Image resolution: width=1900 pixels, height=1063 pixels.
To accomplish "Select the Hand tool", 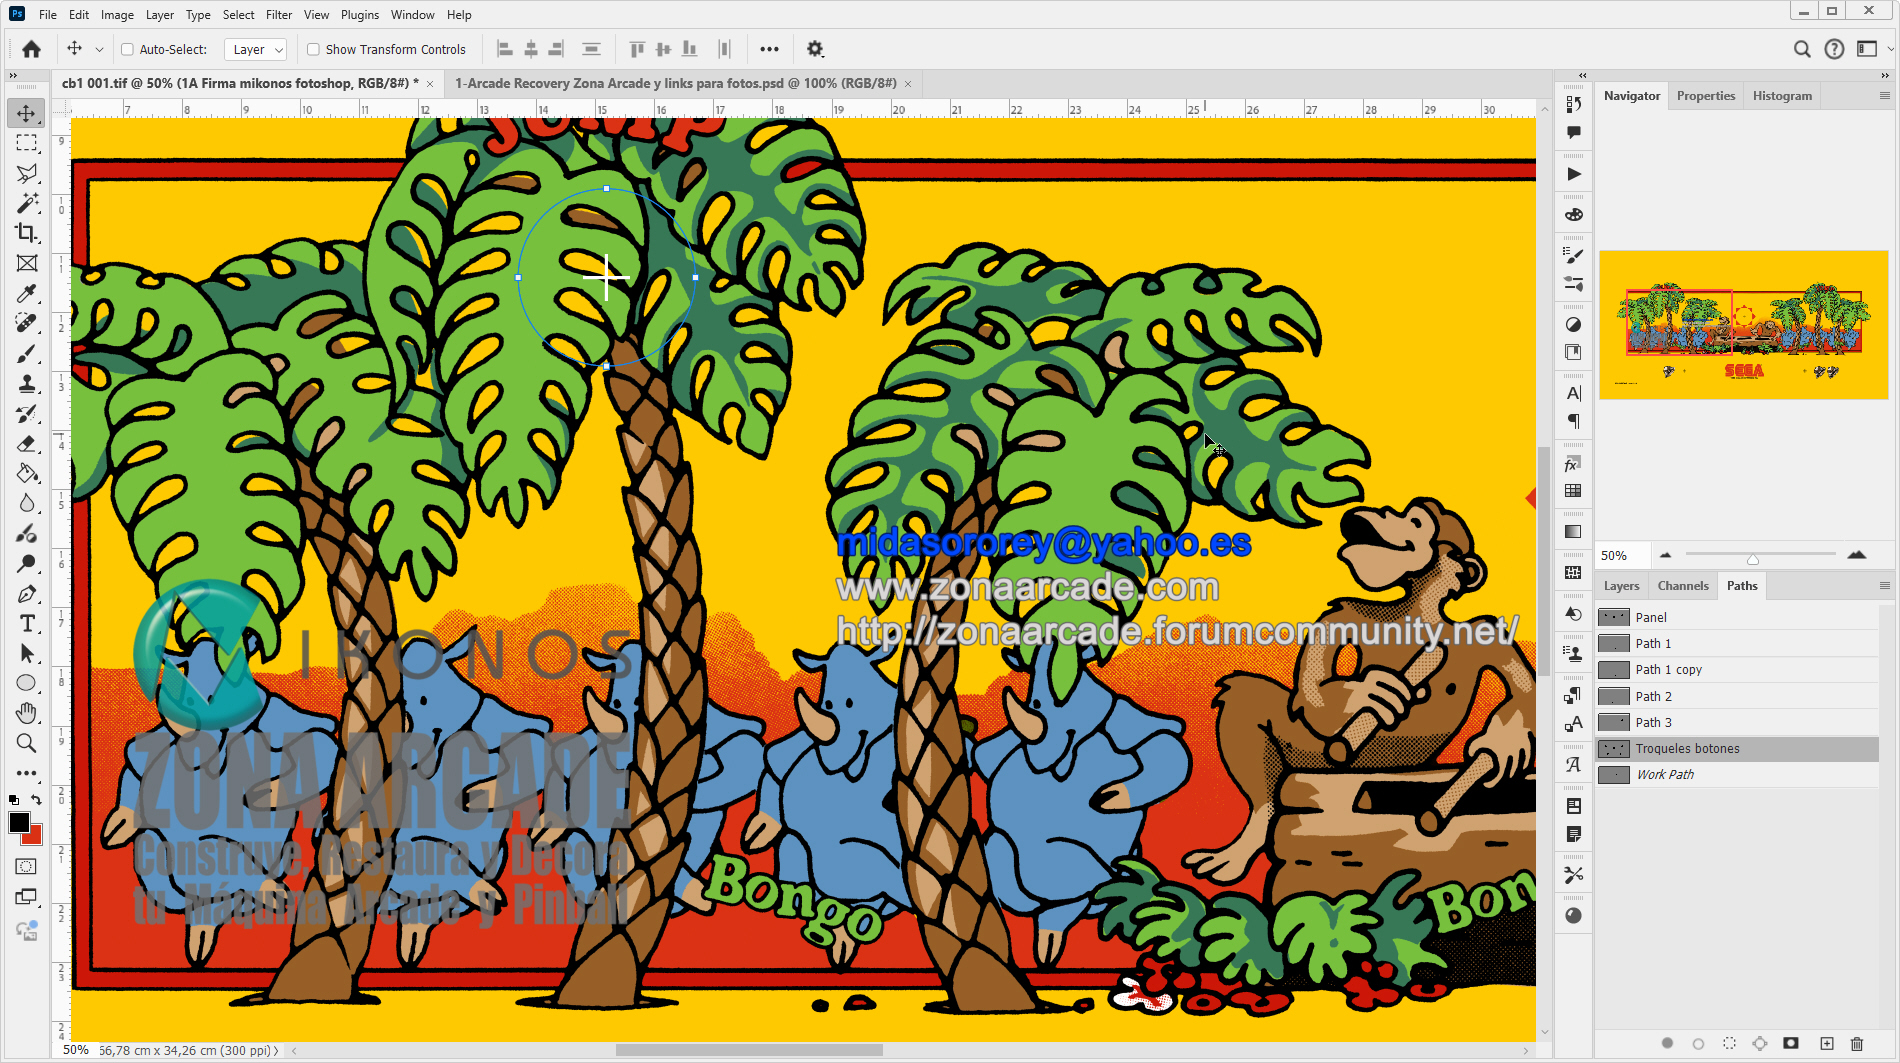I will [27, 713].
